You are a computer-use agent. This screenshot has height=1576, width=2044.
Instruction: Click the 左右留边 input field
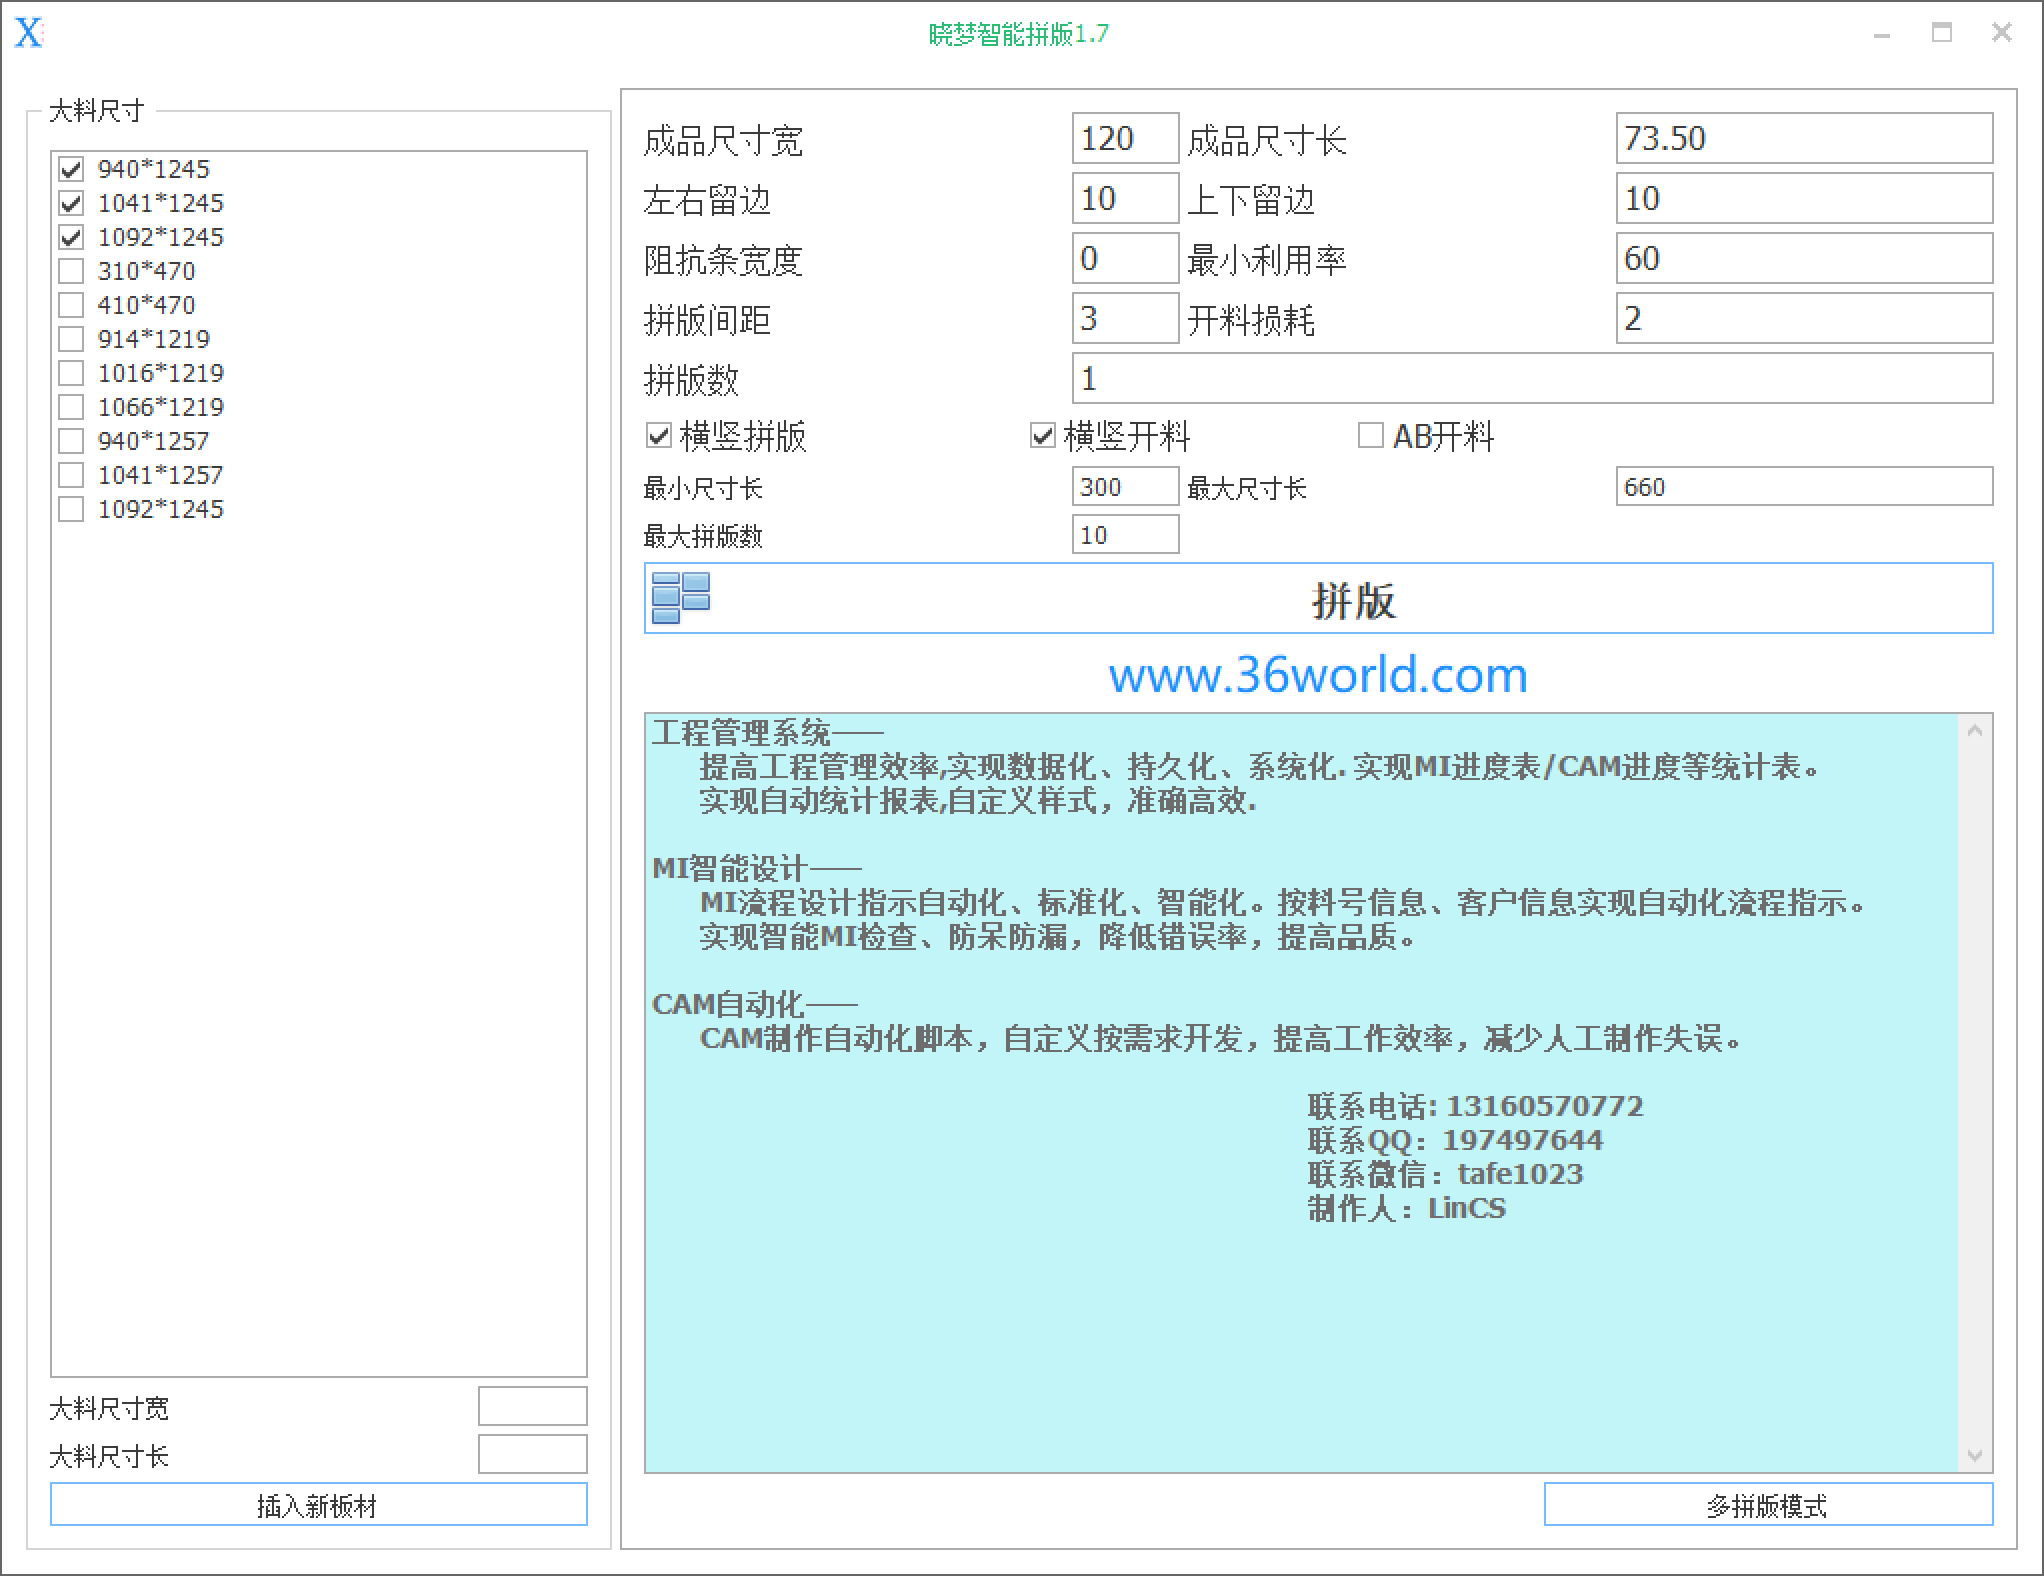(1125, 198)
